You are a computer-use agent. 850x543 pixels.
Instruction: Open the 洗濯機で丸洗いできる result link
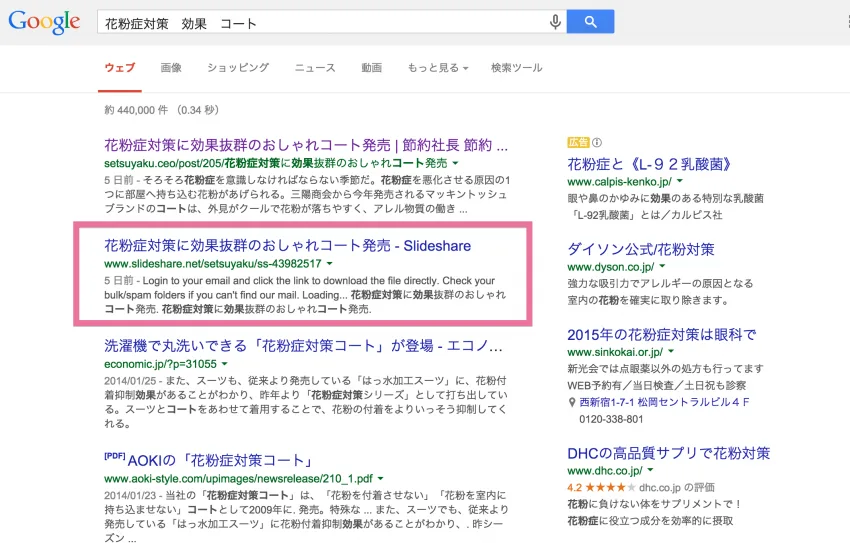pyautogui.click(x=304, y=346)
